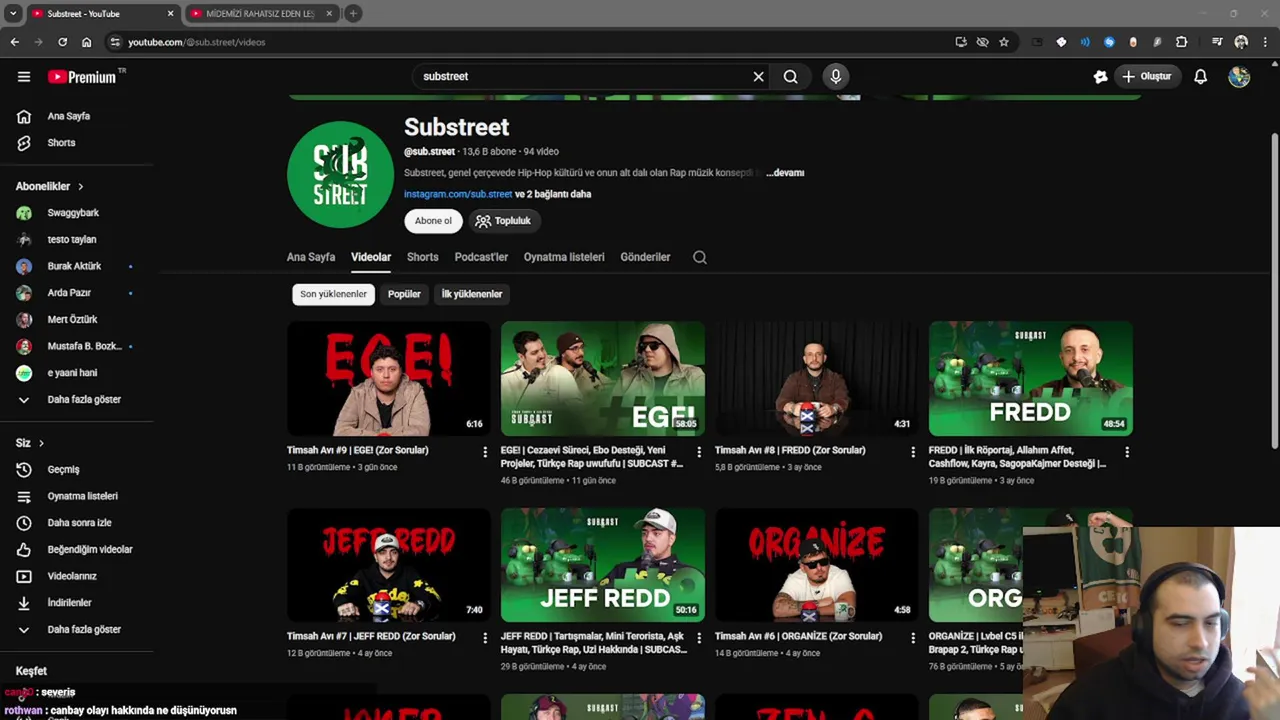This screenshot has width=1280, height=720.
Task: Go back with the browser arrow
Action: [14, 42]
